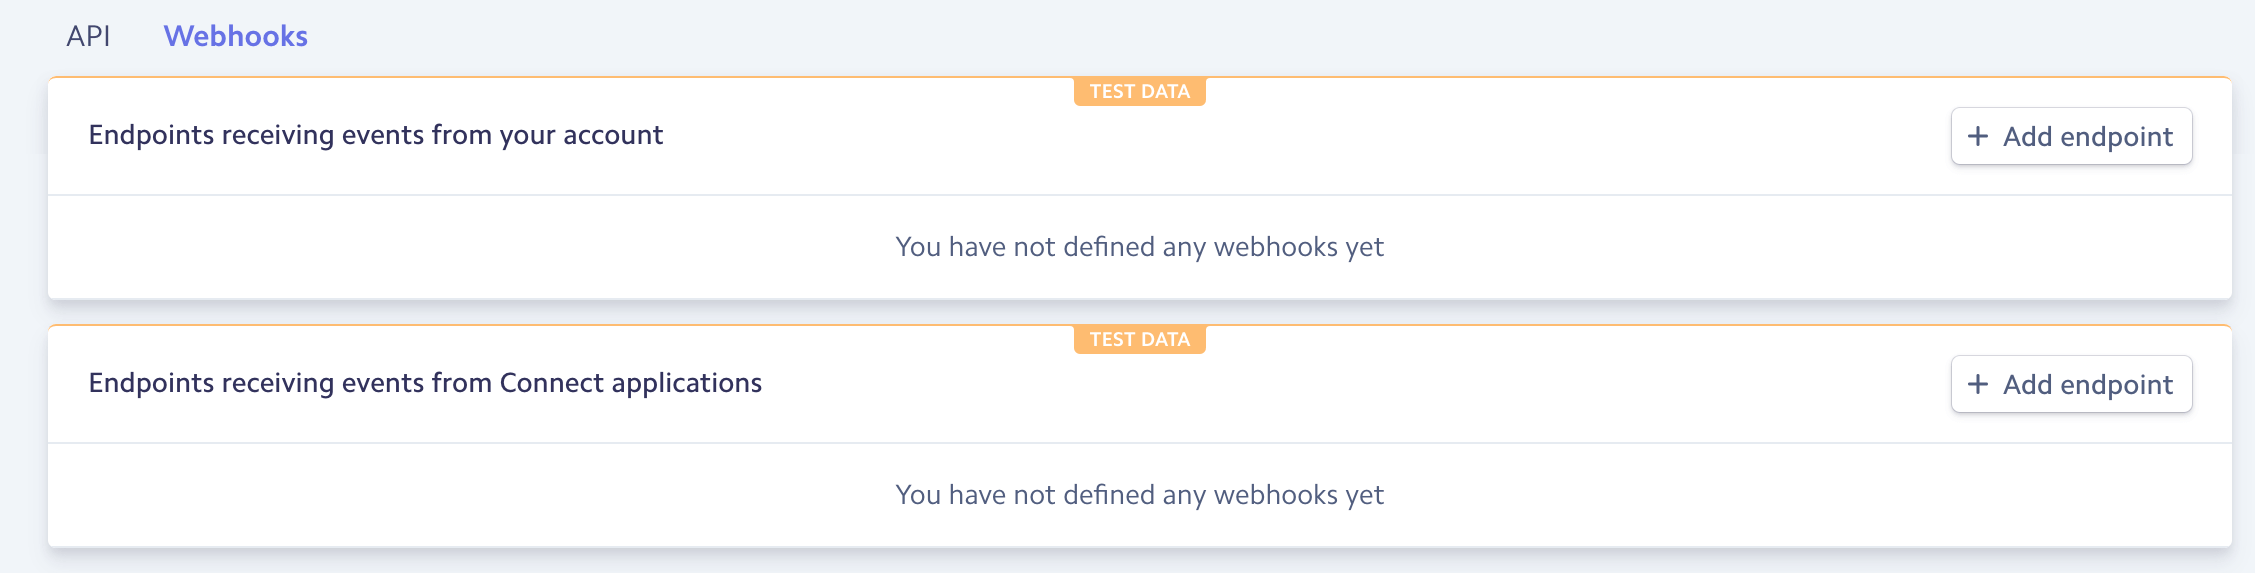
Task: Click blank header space in account endpoints panel
Action: (x=1300, y=150)
